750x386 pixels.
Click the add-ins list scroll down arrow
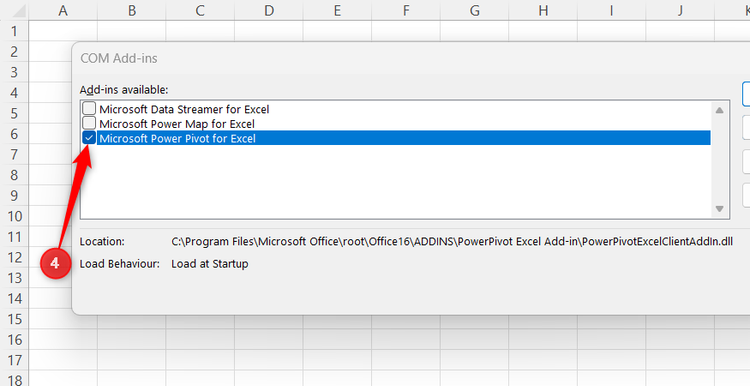719,209
